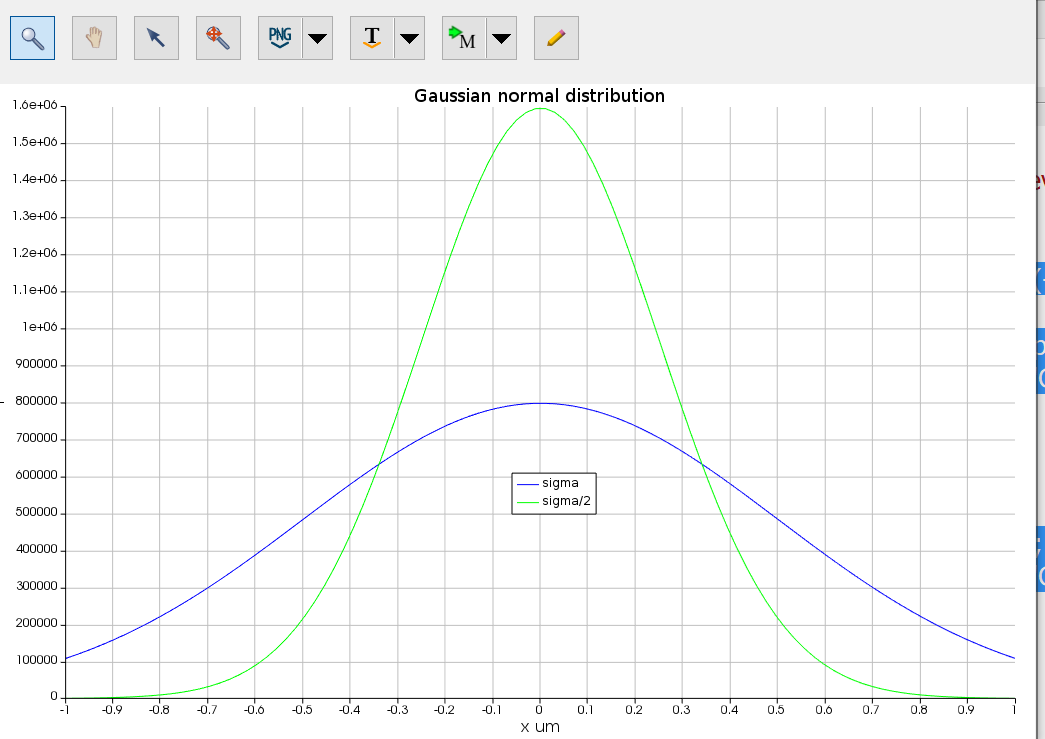Export the plot with the PNG button

[280, 38]
